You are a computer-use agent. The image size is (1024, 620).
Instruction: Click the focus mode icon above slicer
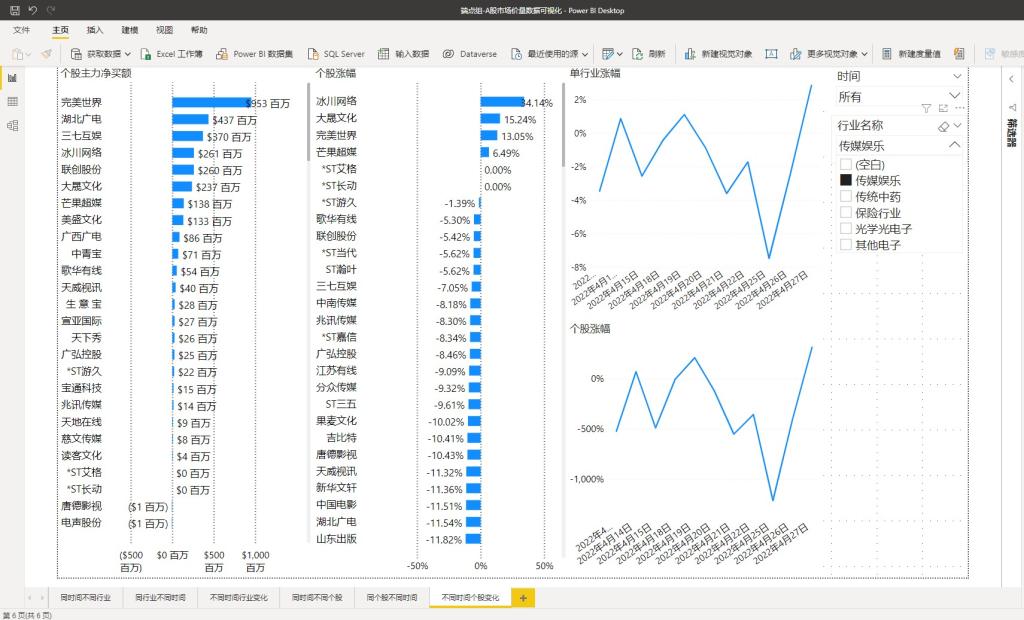pyautogui.click(x=942, y=108)
